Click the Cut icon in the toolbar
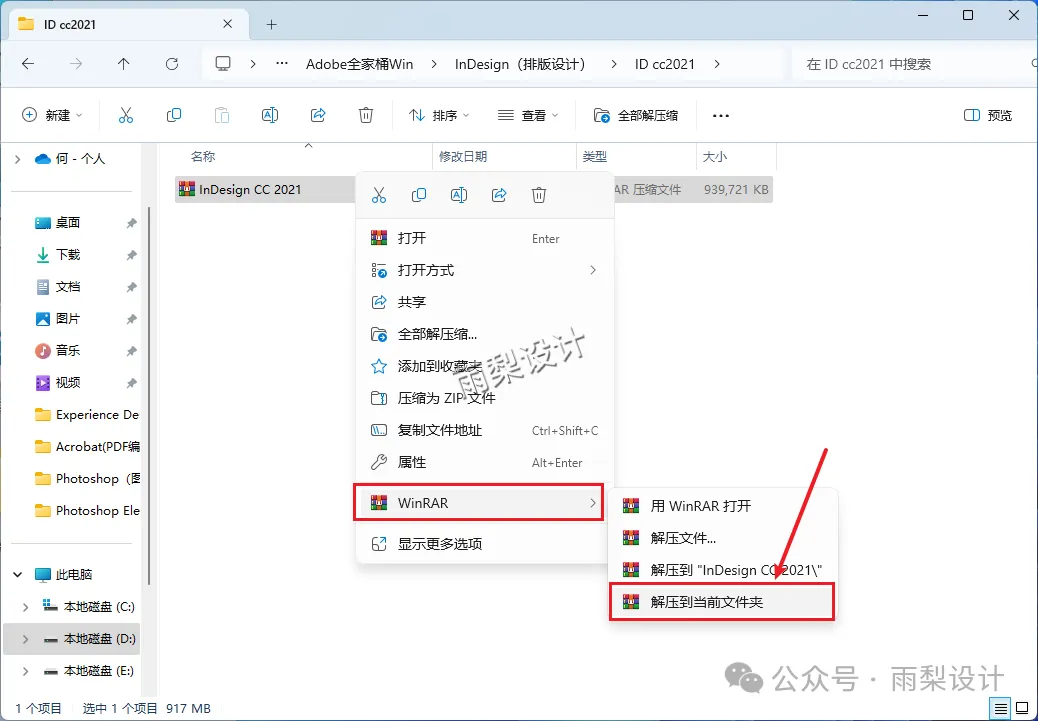Screen dimensions: 1038x721 pos(126,115)
